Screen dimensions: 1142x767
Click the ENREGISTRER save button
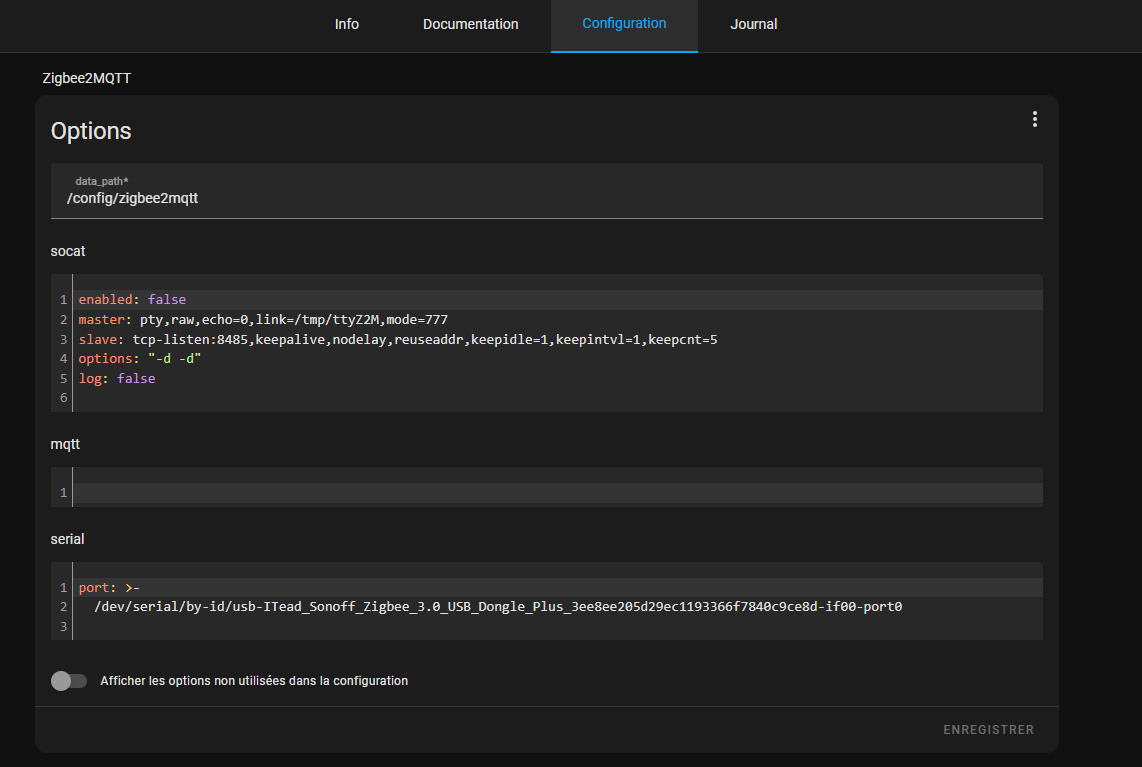pyautogui.click(x=988, y=729)
